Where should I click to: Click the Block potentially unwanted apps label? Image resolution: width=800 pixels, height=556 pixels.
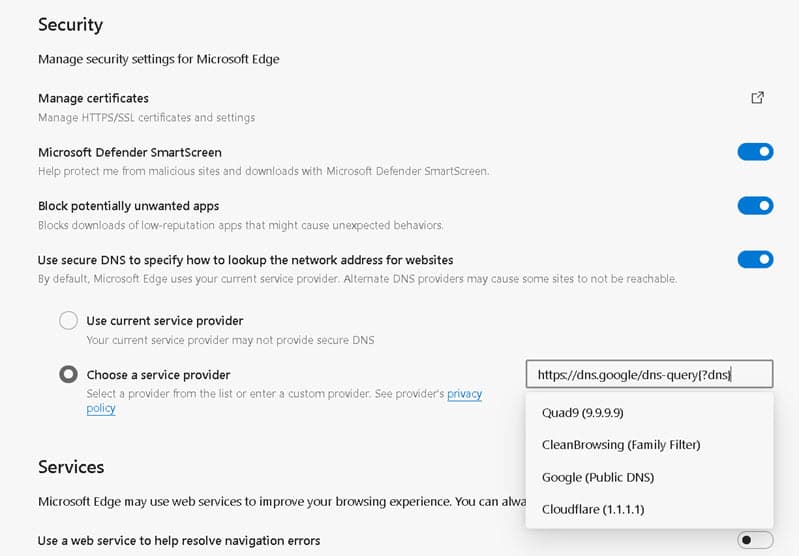pos(128,206)
